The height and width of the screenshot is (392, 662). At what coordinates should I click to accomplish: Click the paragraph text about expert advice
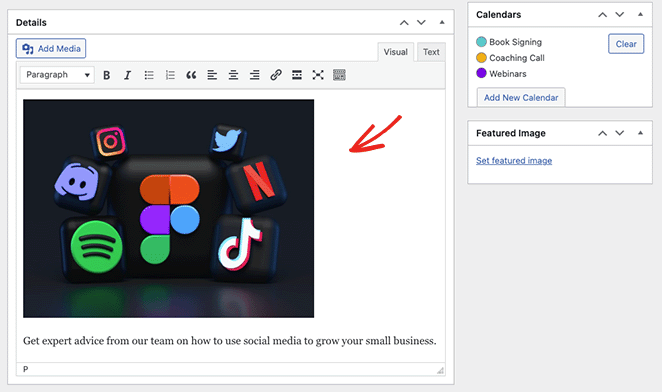(230, 341)
